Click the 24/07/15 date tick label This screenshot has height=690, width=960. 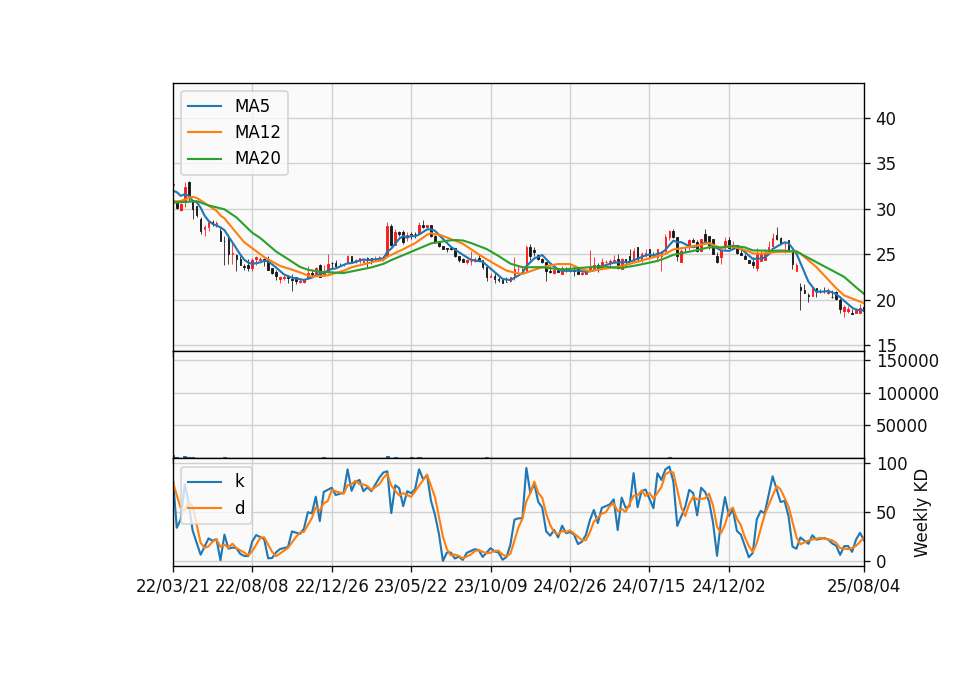point(649,586)
